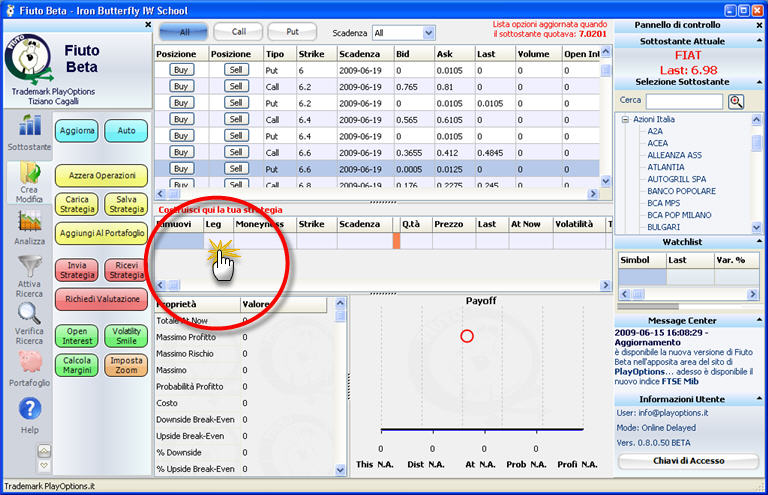Screen dimensions: 768x495
Task: Select BCA MPS in the stock tree
Action: (x=664, y=203)
